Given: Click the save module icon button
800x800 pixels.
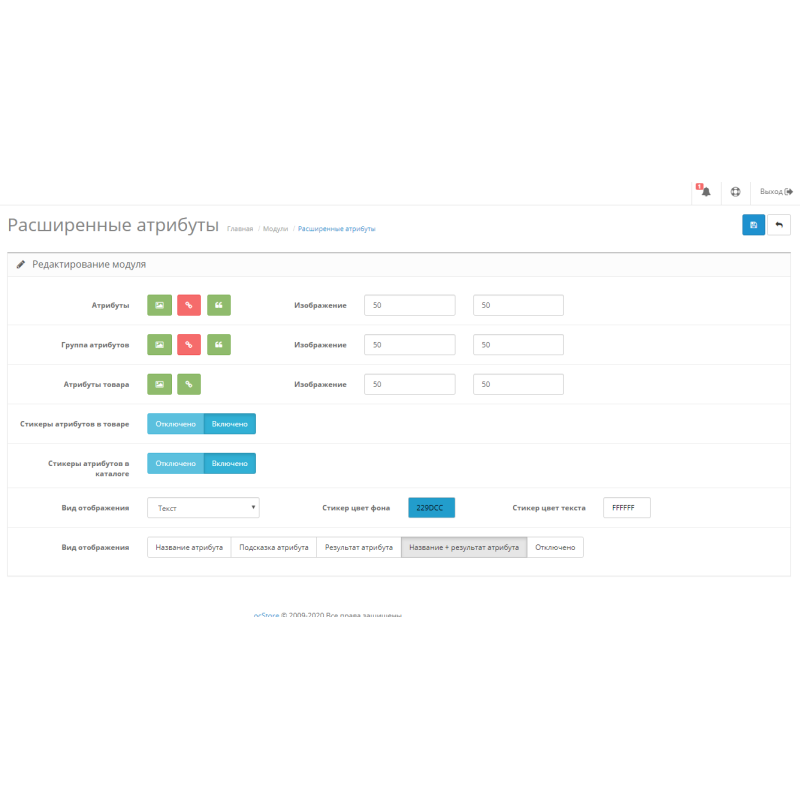Looking at the screenshot, I should [x=753, y=225].
